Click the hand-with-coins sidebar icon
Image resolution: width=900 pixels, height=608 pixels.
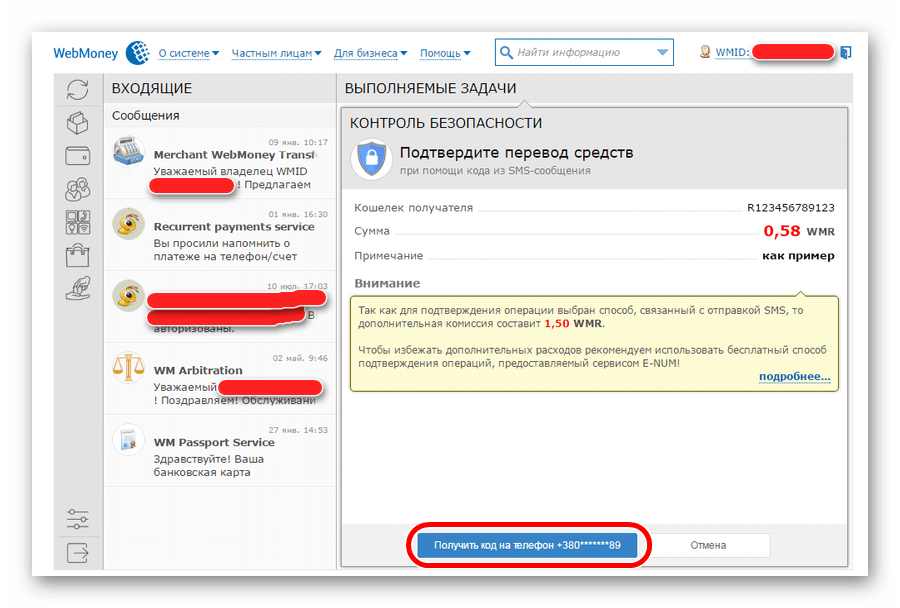[77, 288]
